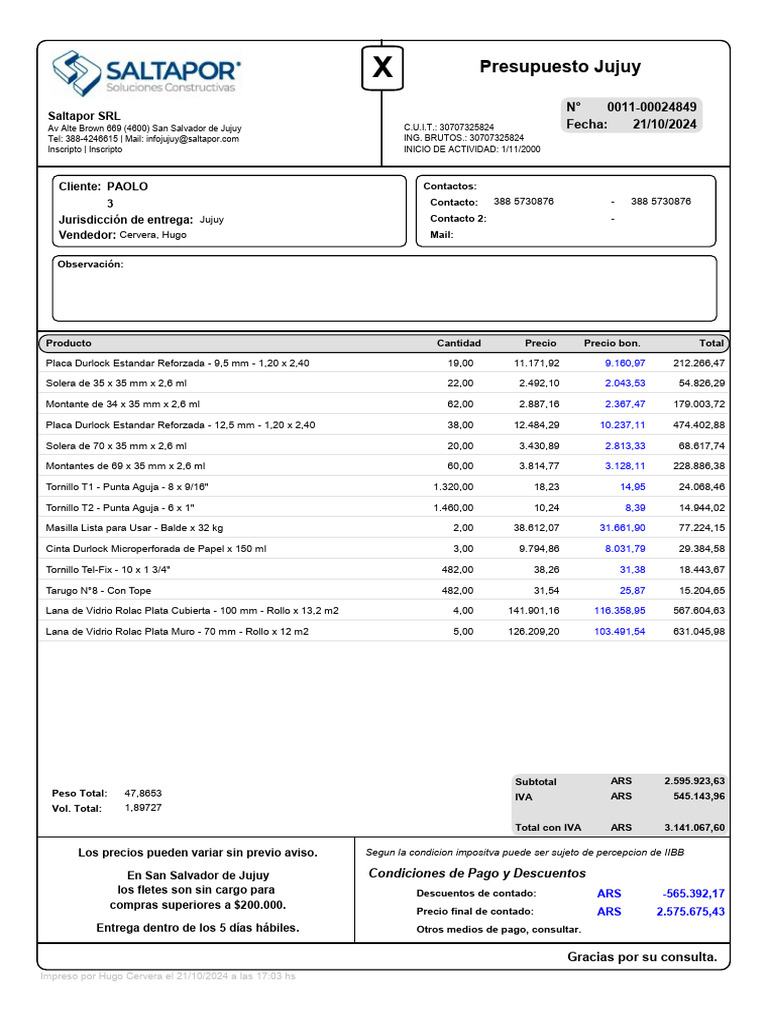Select Entrega dentro de los 5 días hábiles
Screen dimensions: 768x1024
pos(198,928)
